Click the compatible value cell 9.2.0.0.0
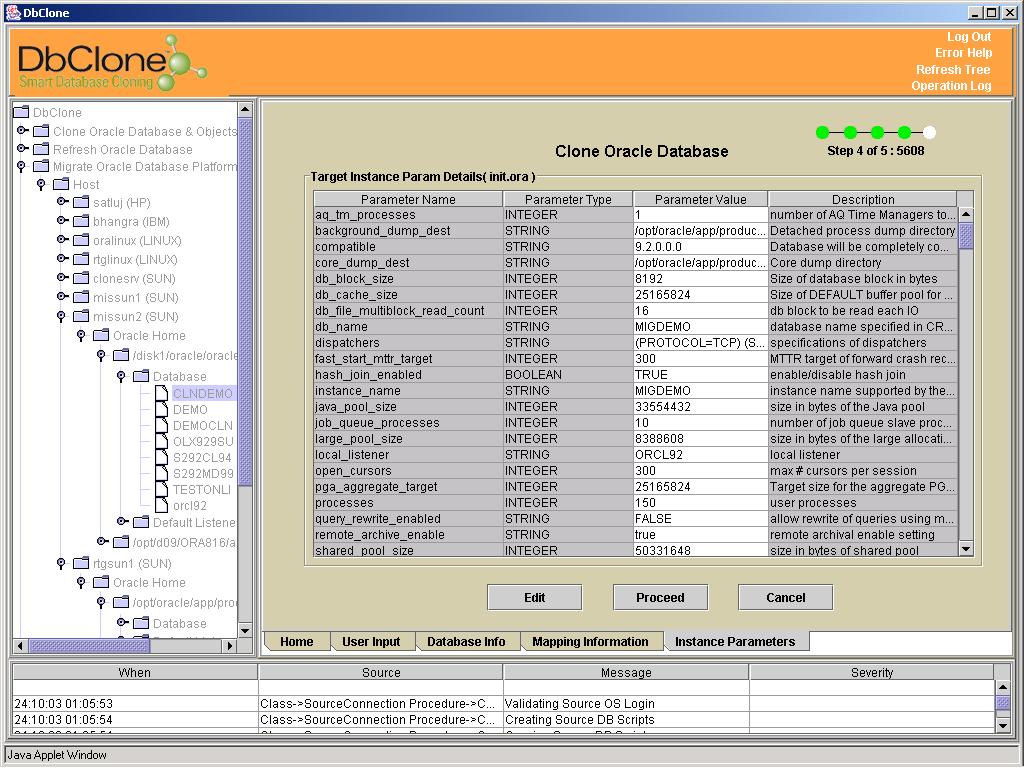This screenshot has width=1024, height=768. [x=701, y=247]
